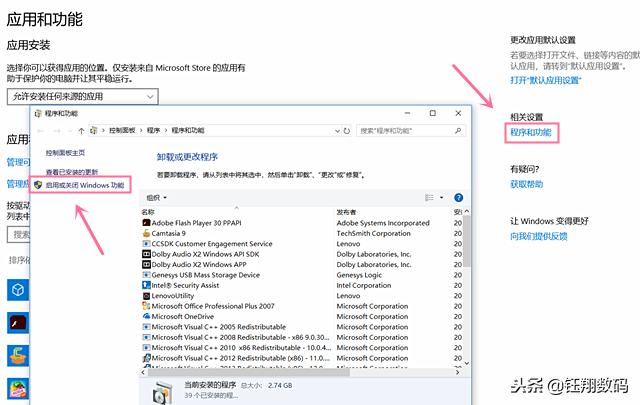Select Genesys USB Mass Storage Device
The width and height of the screenshot is (640, 405).
[x=206, y=275]
